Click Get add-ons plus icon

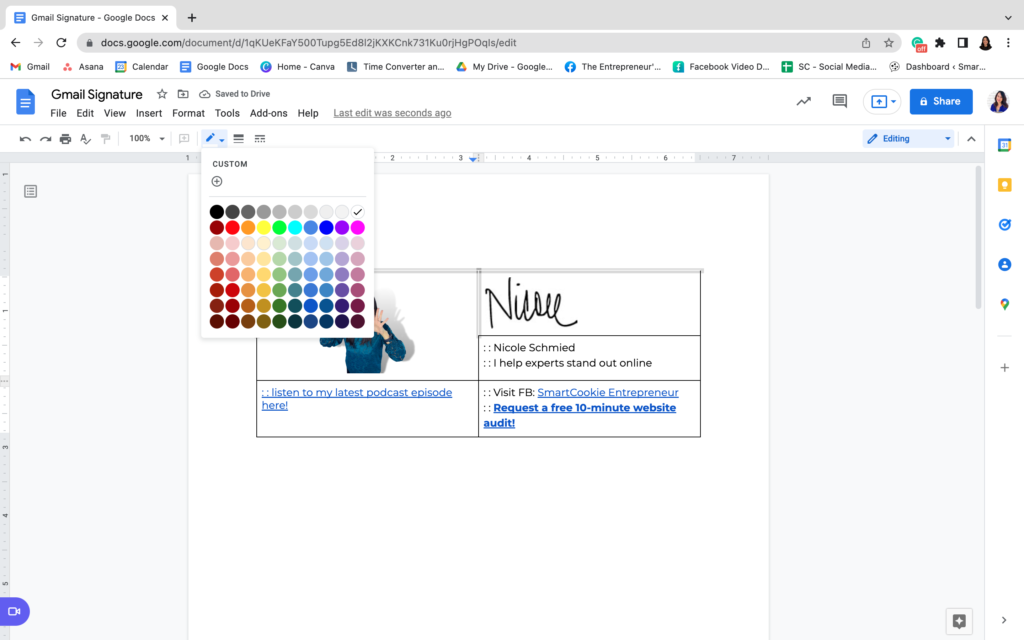pyautogui.click(x=1004, y=368)
